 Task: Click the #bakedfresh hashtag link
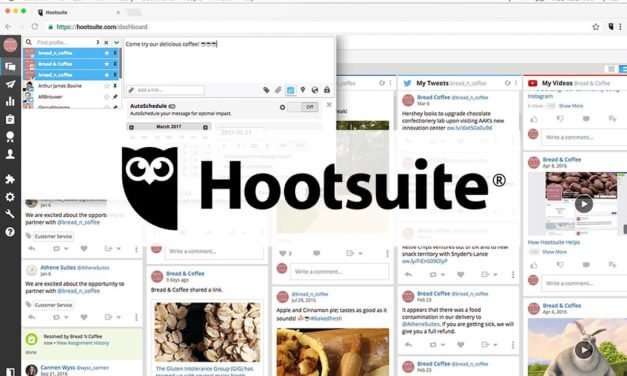click(326, 318)
